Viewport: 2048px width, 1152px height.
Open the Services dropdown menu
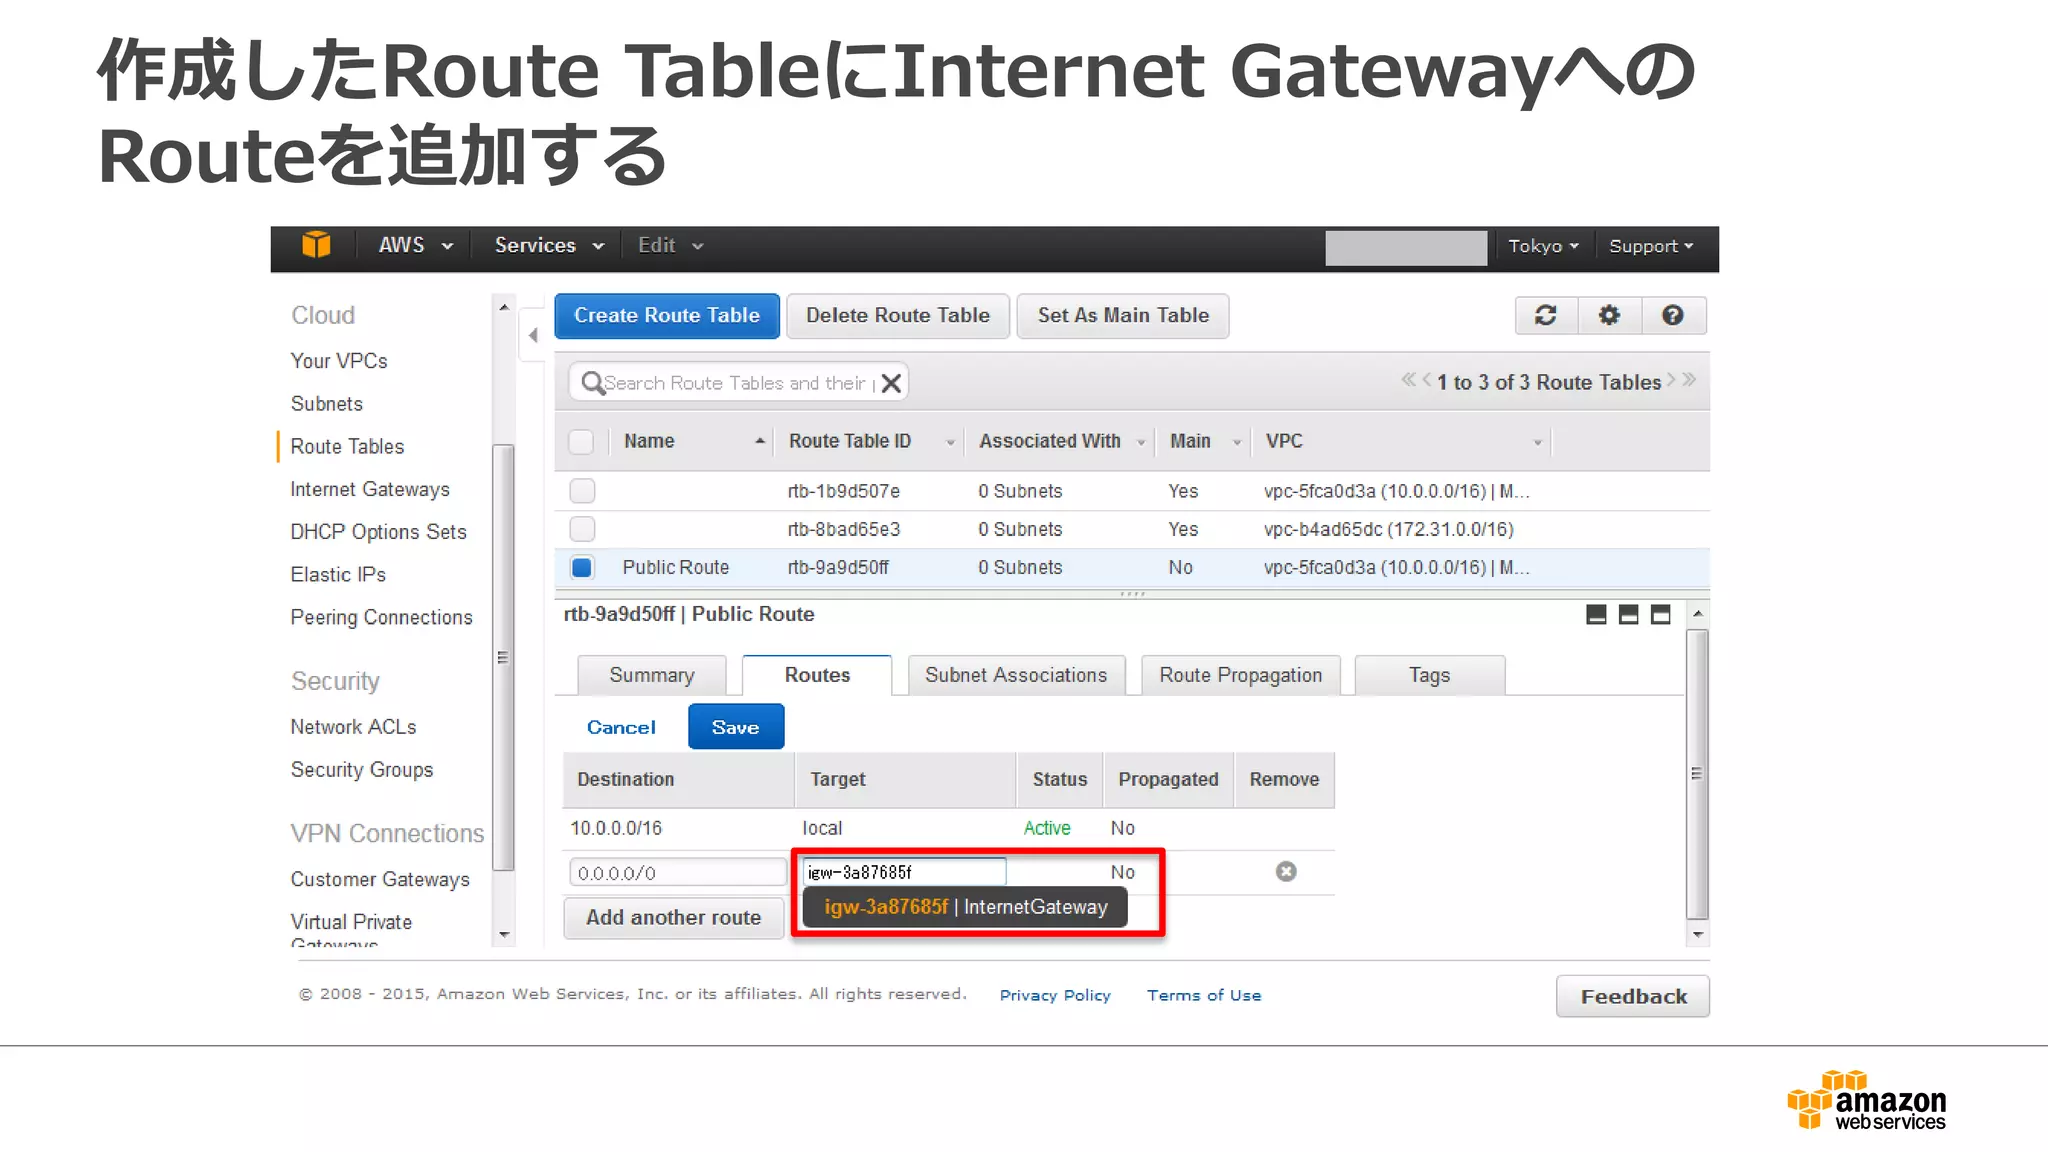549,246
